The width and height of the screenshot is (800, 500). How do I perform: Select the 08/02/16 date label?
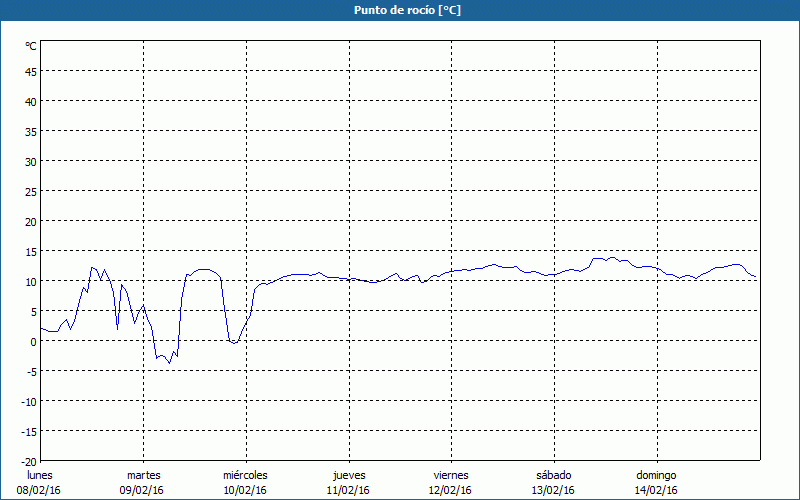pos(39,490)
